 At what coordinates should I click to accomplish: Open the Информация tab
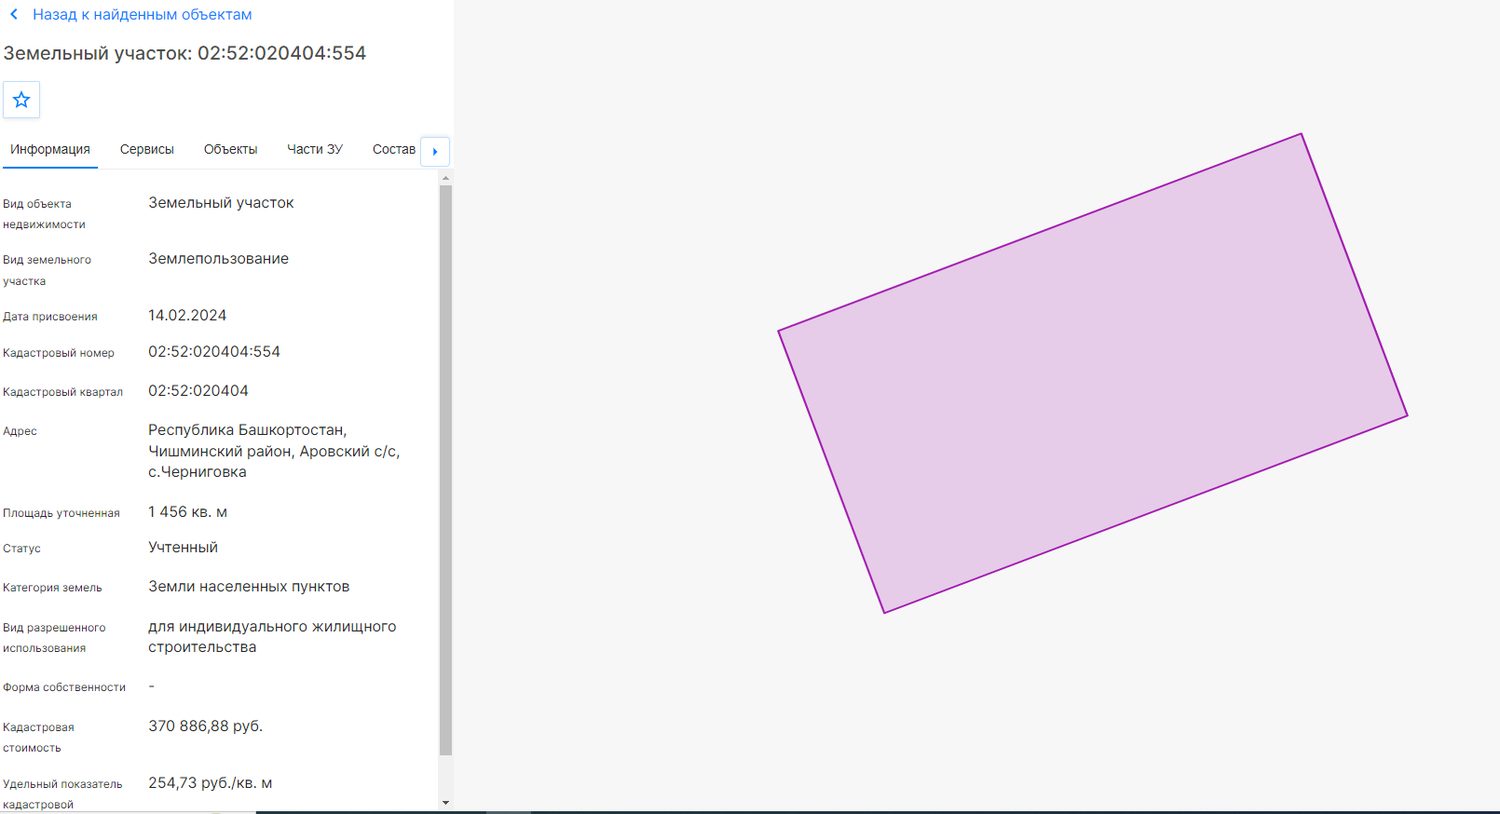point(50,149)
